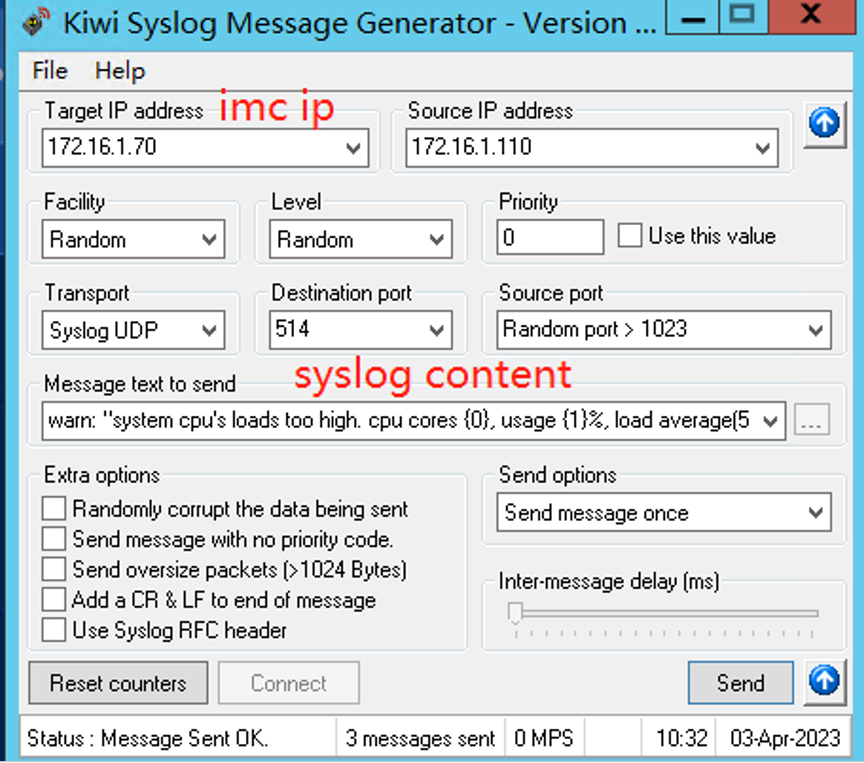This screenshot has width=864, height=763.
Task: Click the 'Status : Message Sent OK.' status text
Action: [x=148, y=738]
